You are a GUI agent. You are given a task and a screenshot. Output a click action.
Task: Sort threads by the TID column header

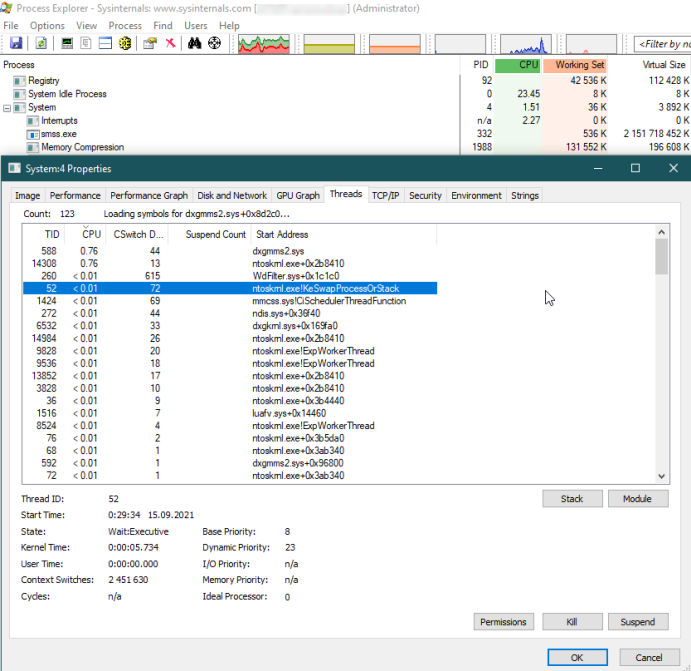[44, 234]
